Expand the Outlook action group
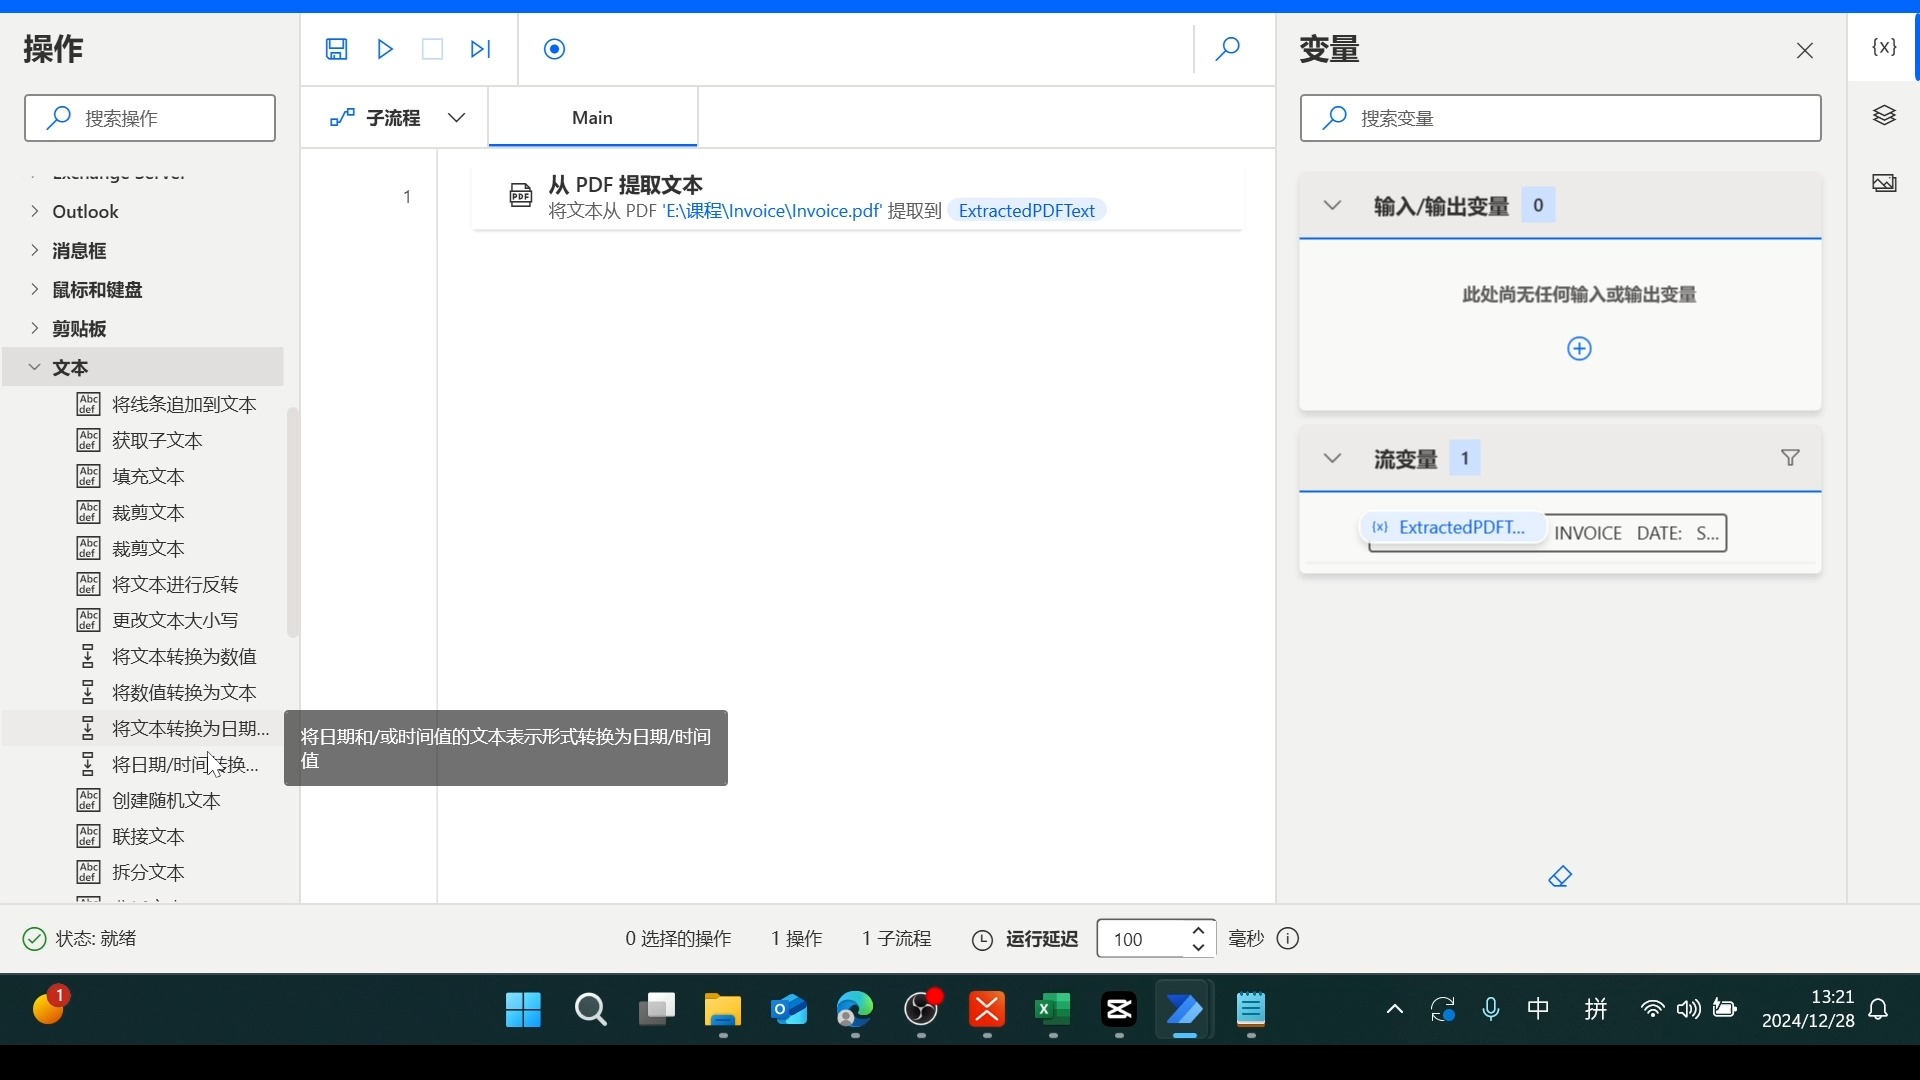Image resolution: width=1920 pixels, height=1080 pixels. coord(35,212)
